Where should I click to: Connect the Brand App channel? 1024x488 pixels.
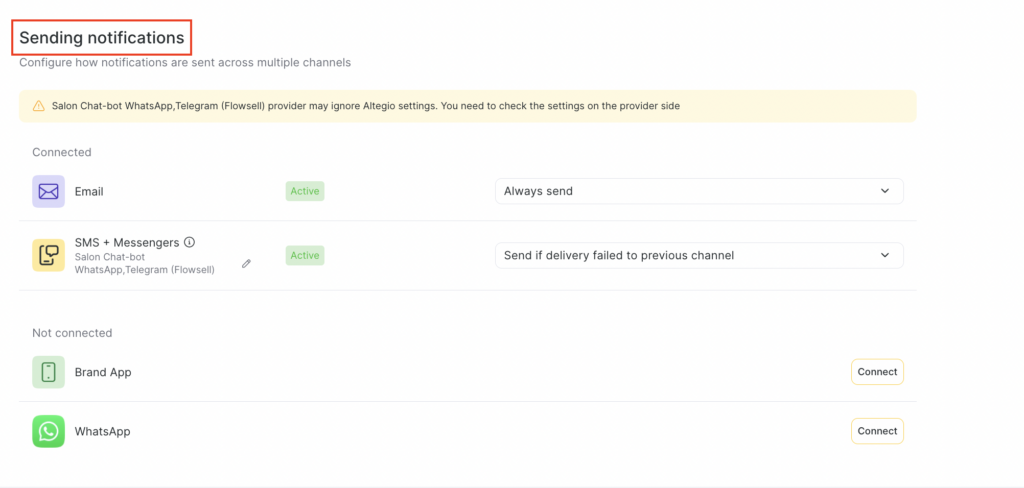pyautogui.click(x=877, y=372)
